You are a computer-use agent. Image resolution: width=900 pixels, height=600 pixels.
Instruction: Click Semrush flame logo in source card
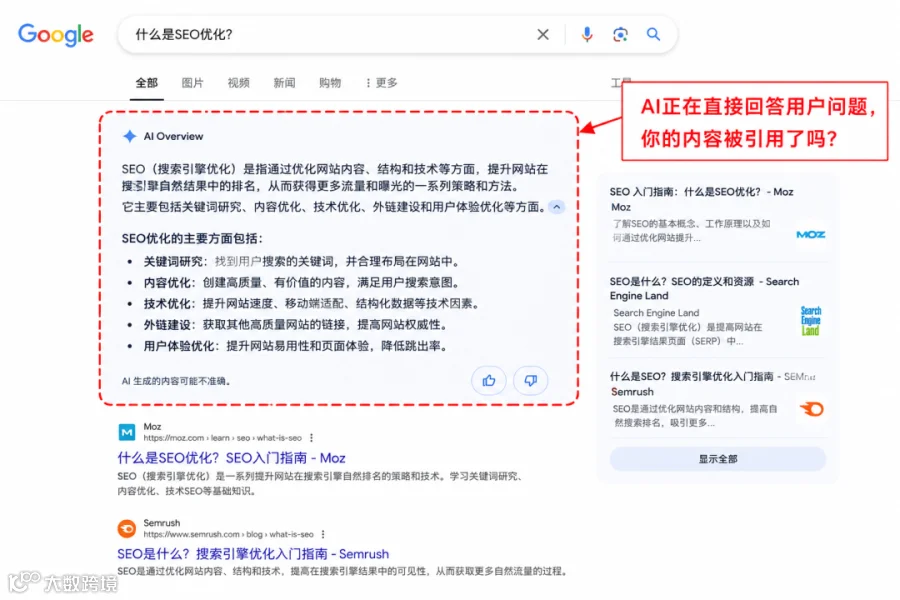pos(812,409)
